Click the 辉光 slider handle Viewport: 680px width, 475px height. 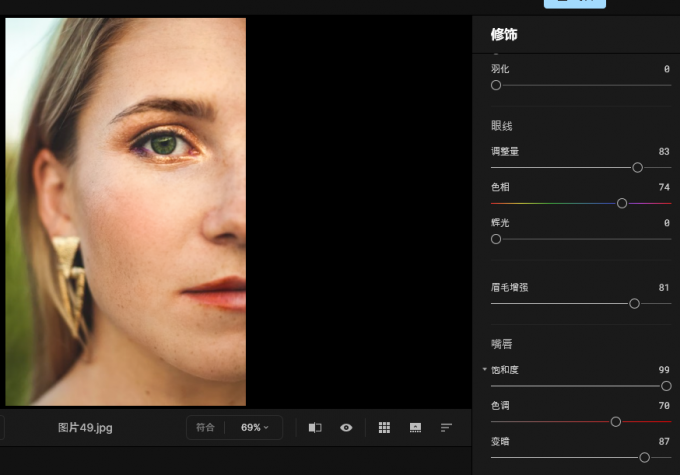(x=496, y=239)
